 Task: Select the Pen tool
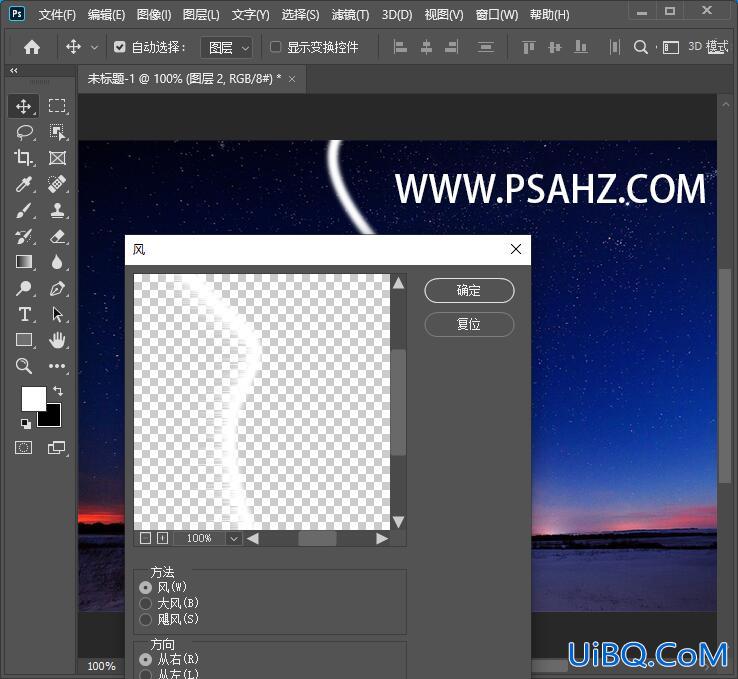57,288
